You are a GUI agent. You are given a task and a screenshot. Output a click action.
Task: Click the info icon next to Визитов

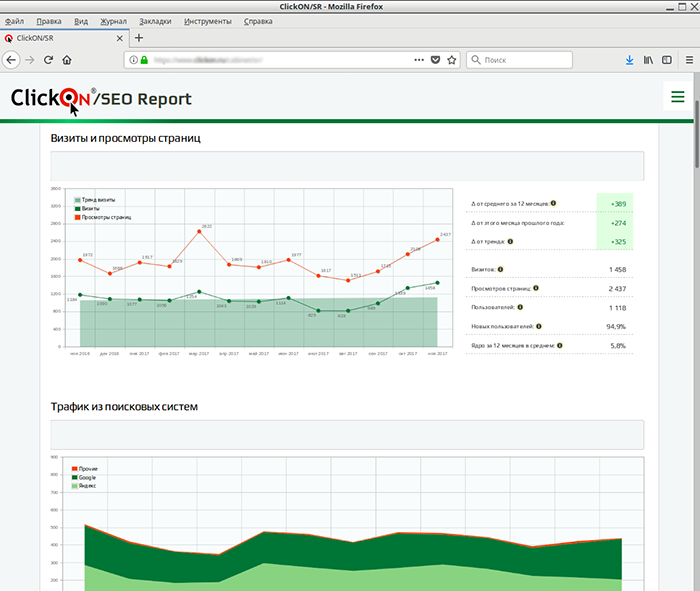click(500, 269)
